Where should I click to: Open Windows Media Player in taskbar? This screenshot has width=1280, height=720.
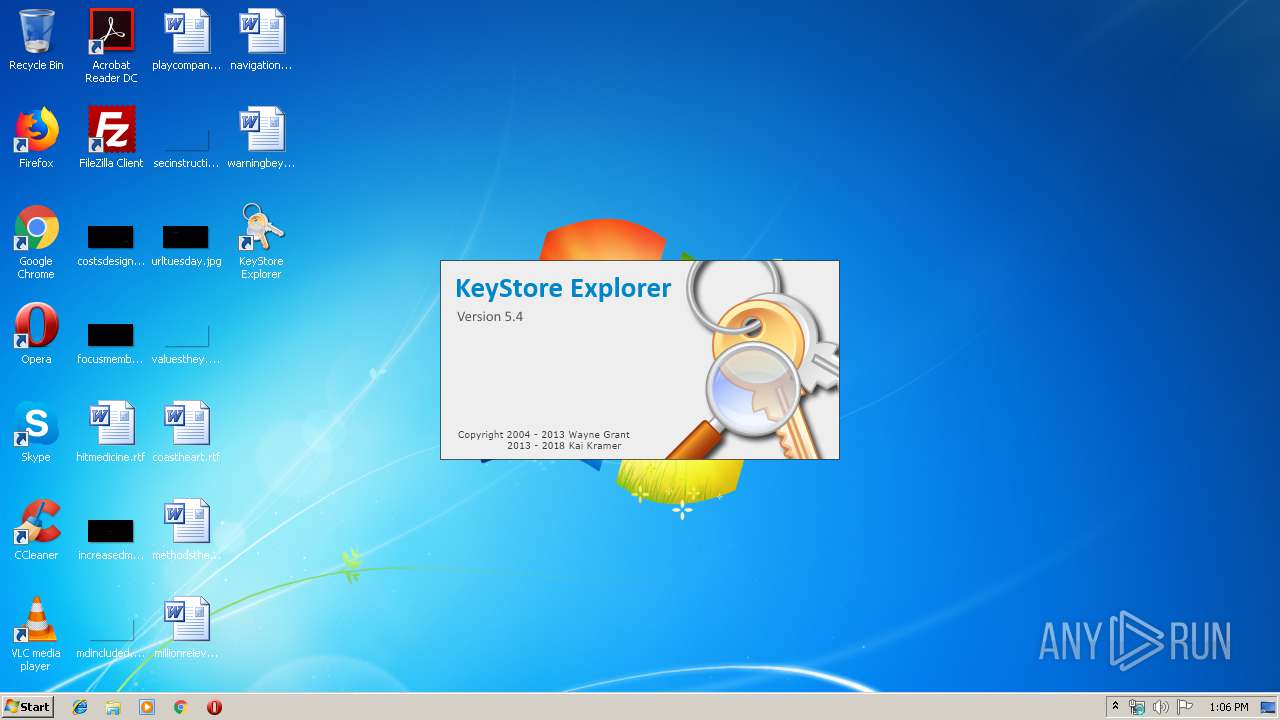pos(147,707)
